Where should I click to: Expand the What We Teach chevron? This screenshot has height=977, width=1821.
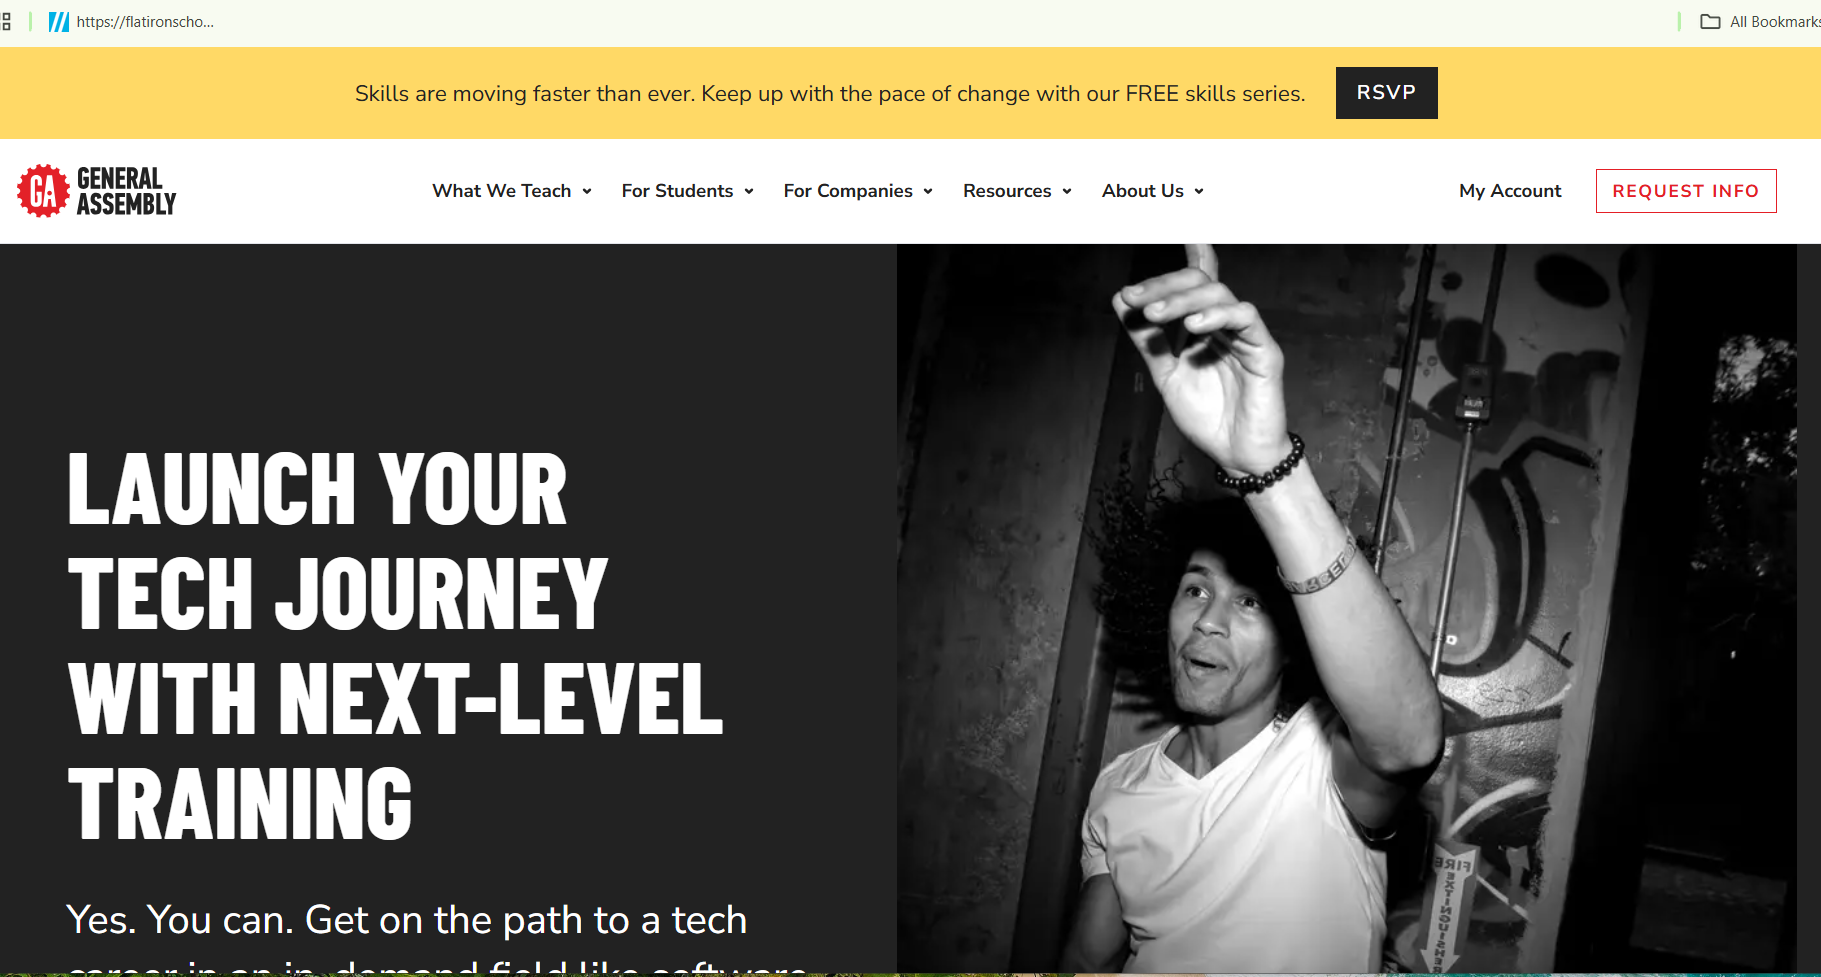587,192
